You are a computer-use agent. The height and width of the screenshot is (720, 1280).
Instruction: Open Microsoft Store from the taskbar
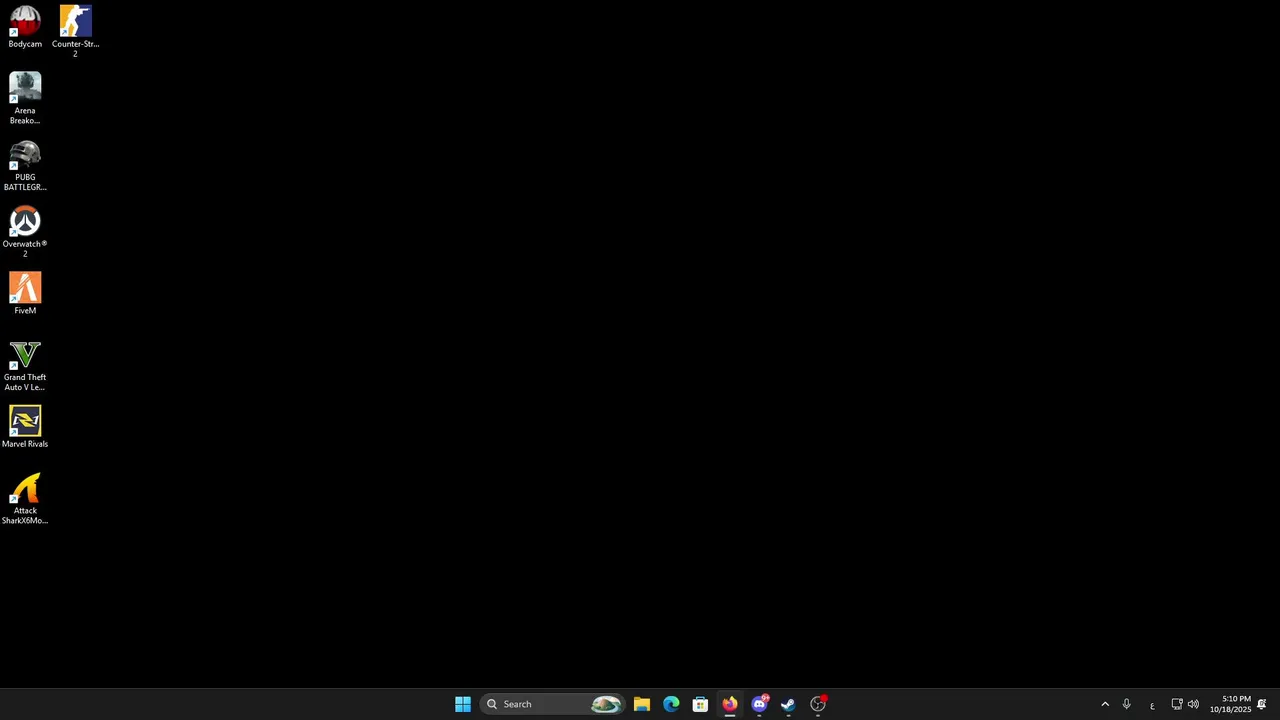click(700, 704)
